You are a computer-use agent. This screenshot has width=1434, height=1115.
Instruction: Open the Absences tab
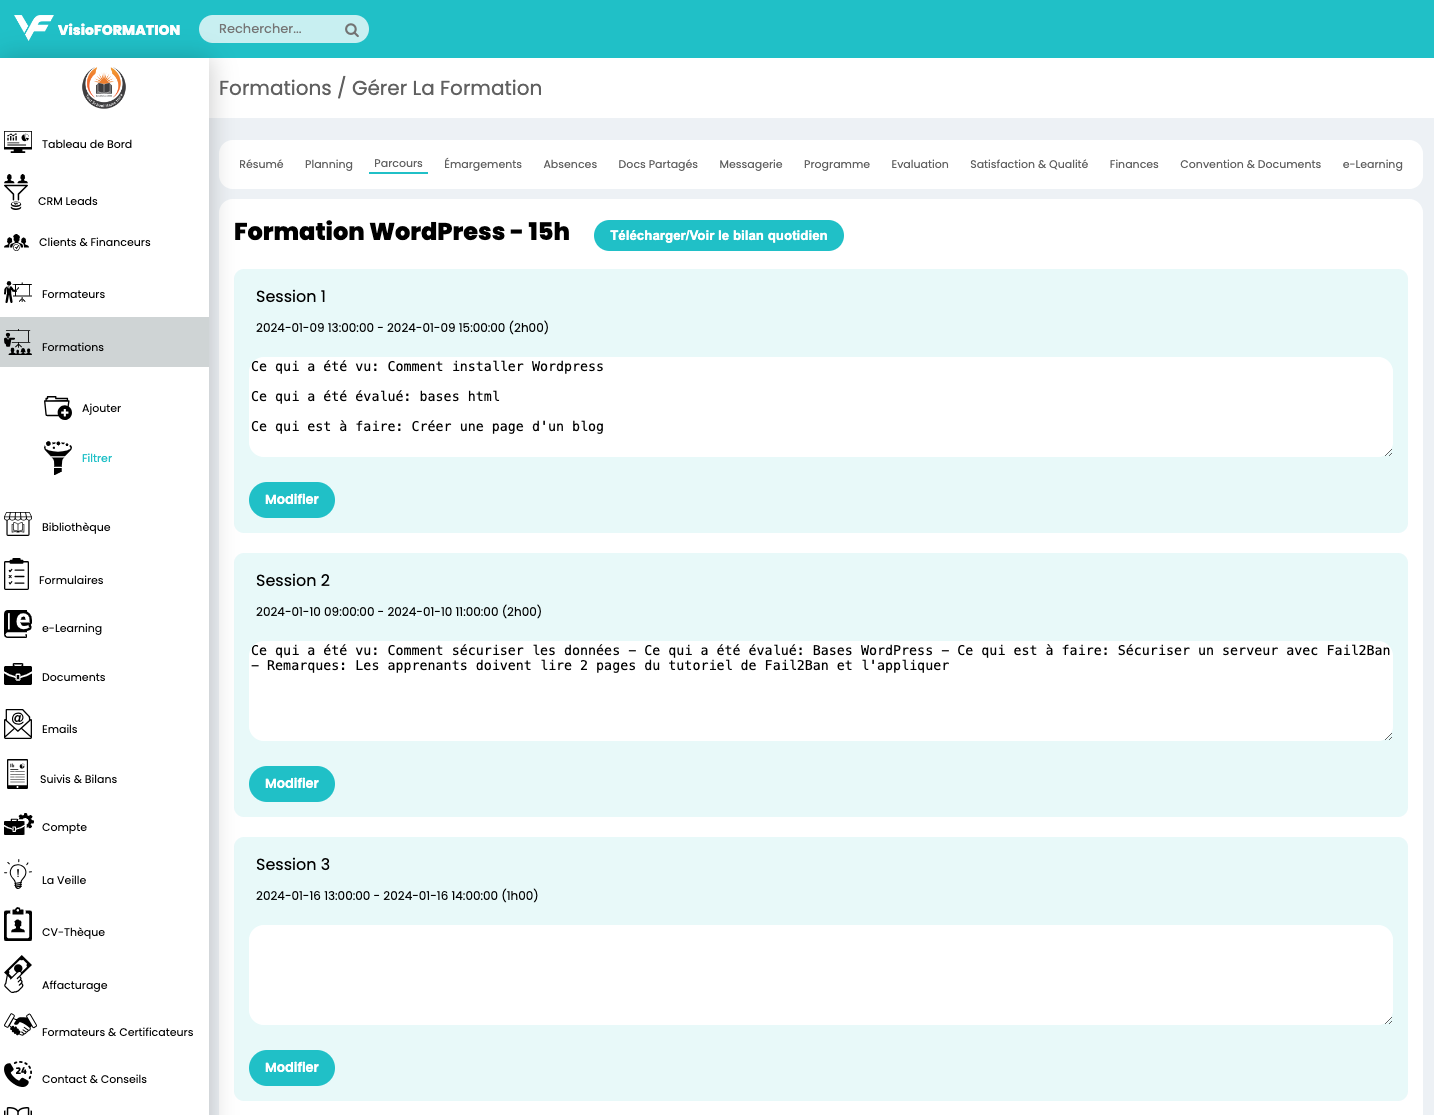pos(570,164)
